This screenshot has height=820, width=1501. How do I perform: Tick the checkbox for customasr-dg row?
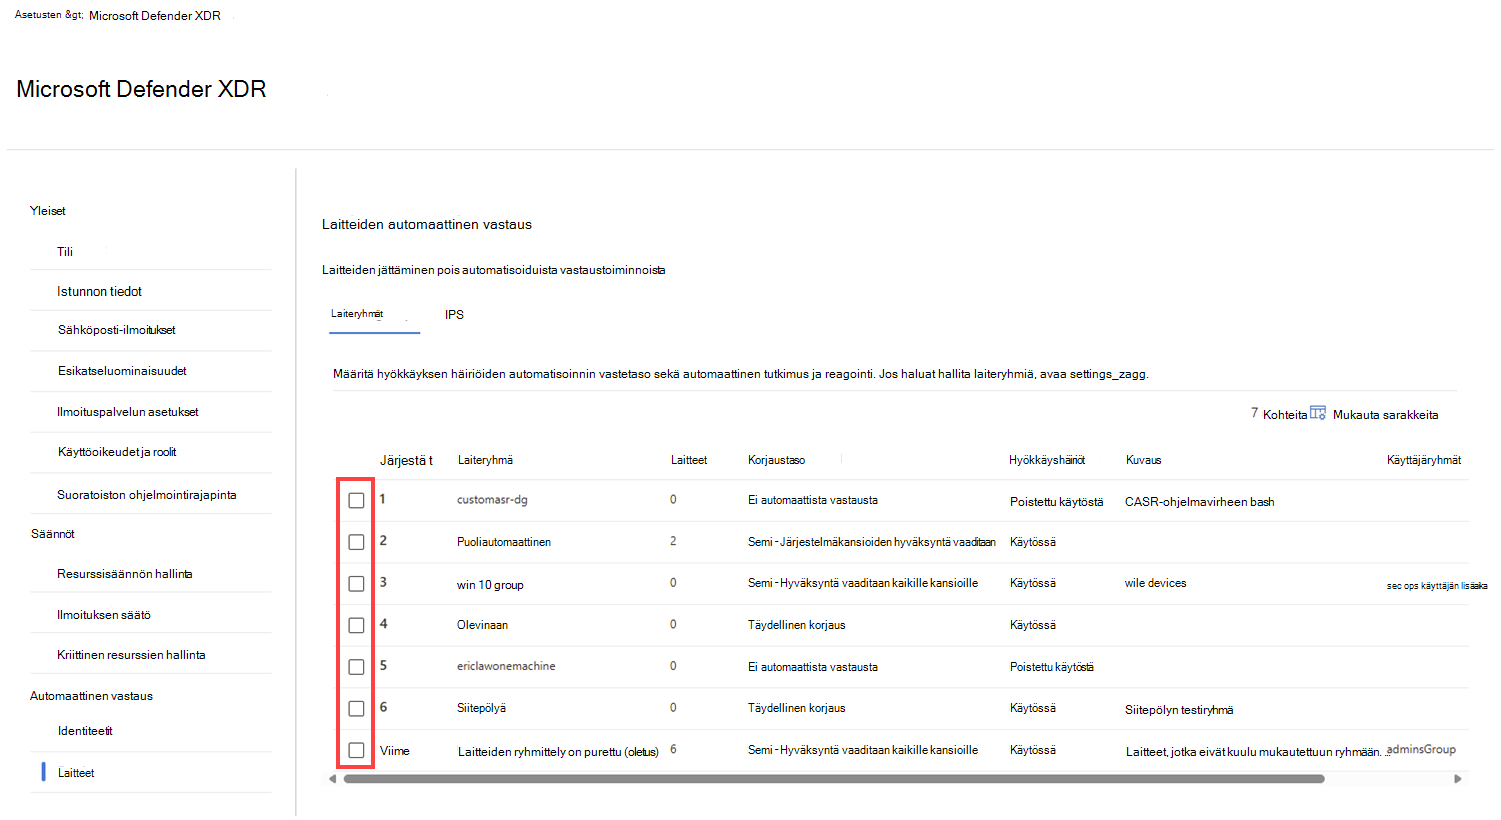click(356, 500)
